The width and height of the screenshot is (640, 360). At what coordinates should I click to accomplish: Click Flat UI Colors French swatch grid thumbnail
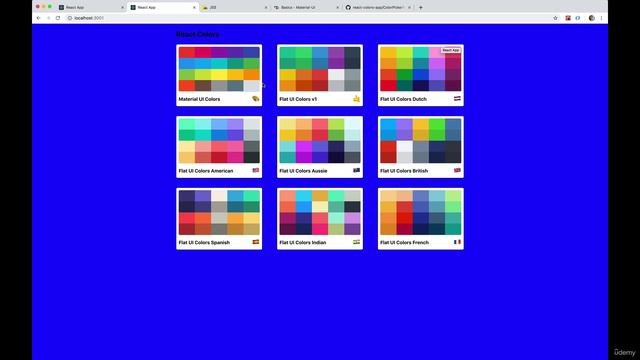[x=421, y=212]
